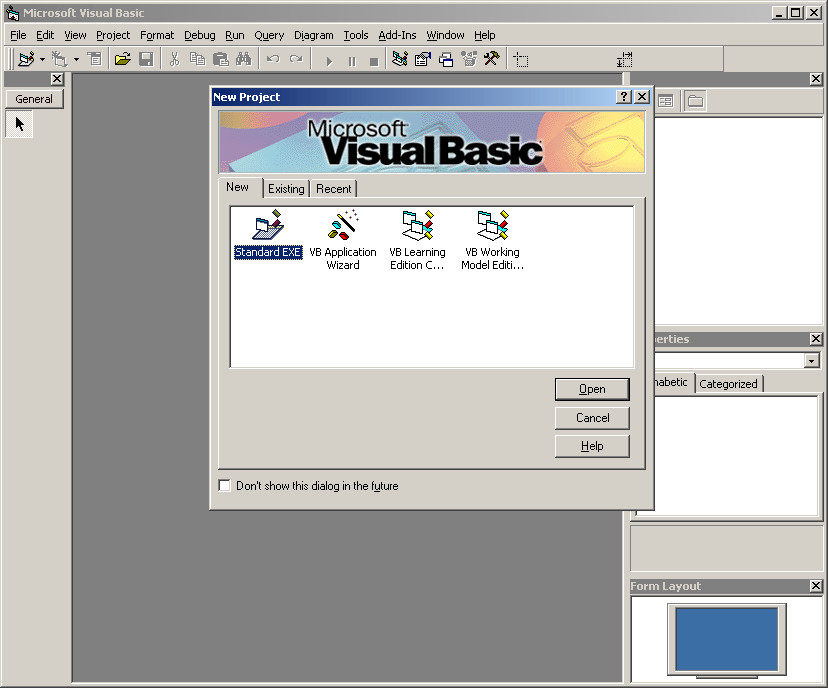
Task: Select the Standard EXE project icon
Action: (268, 234)
